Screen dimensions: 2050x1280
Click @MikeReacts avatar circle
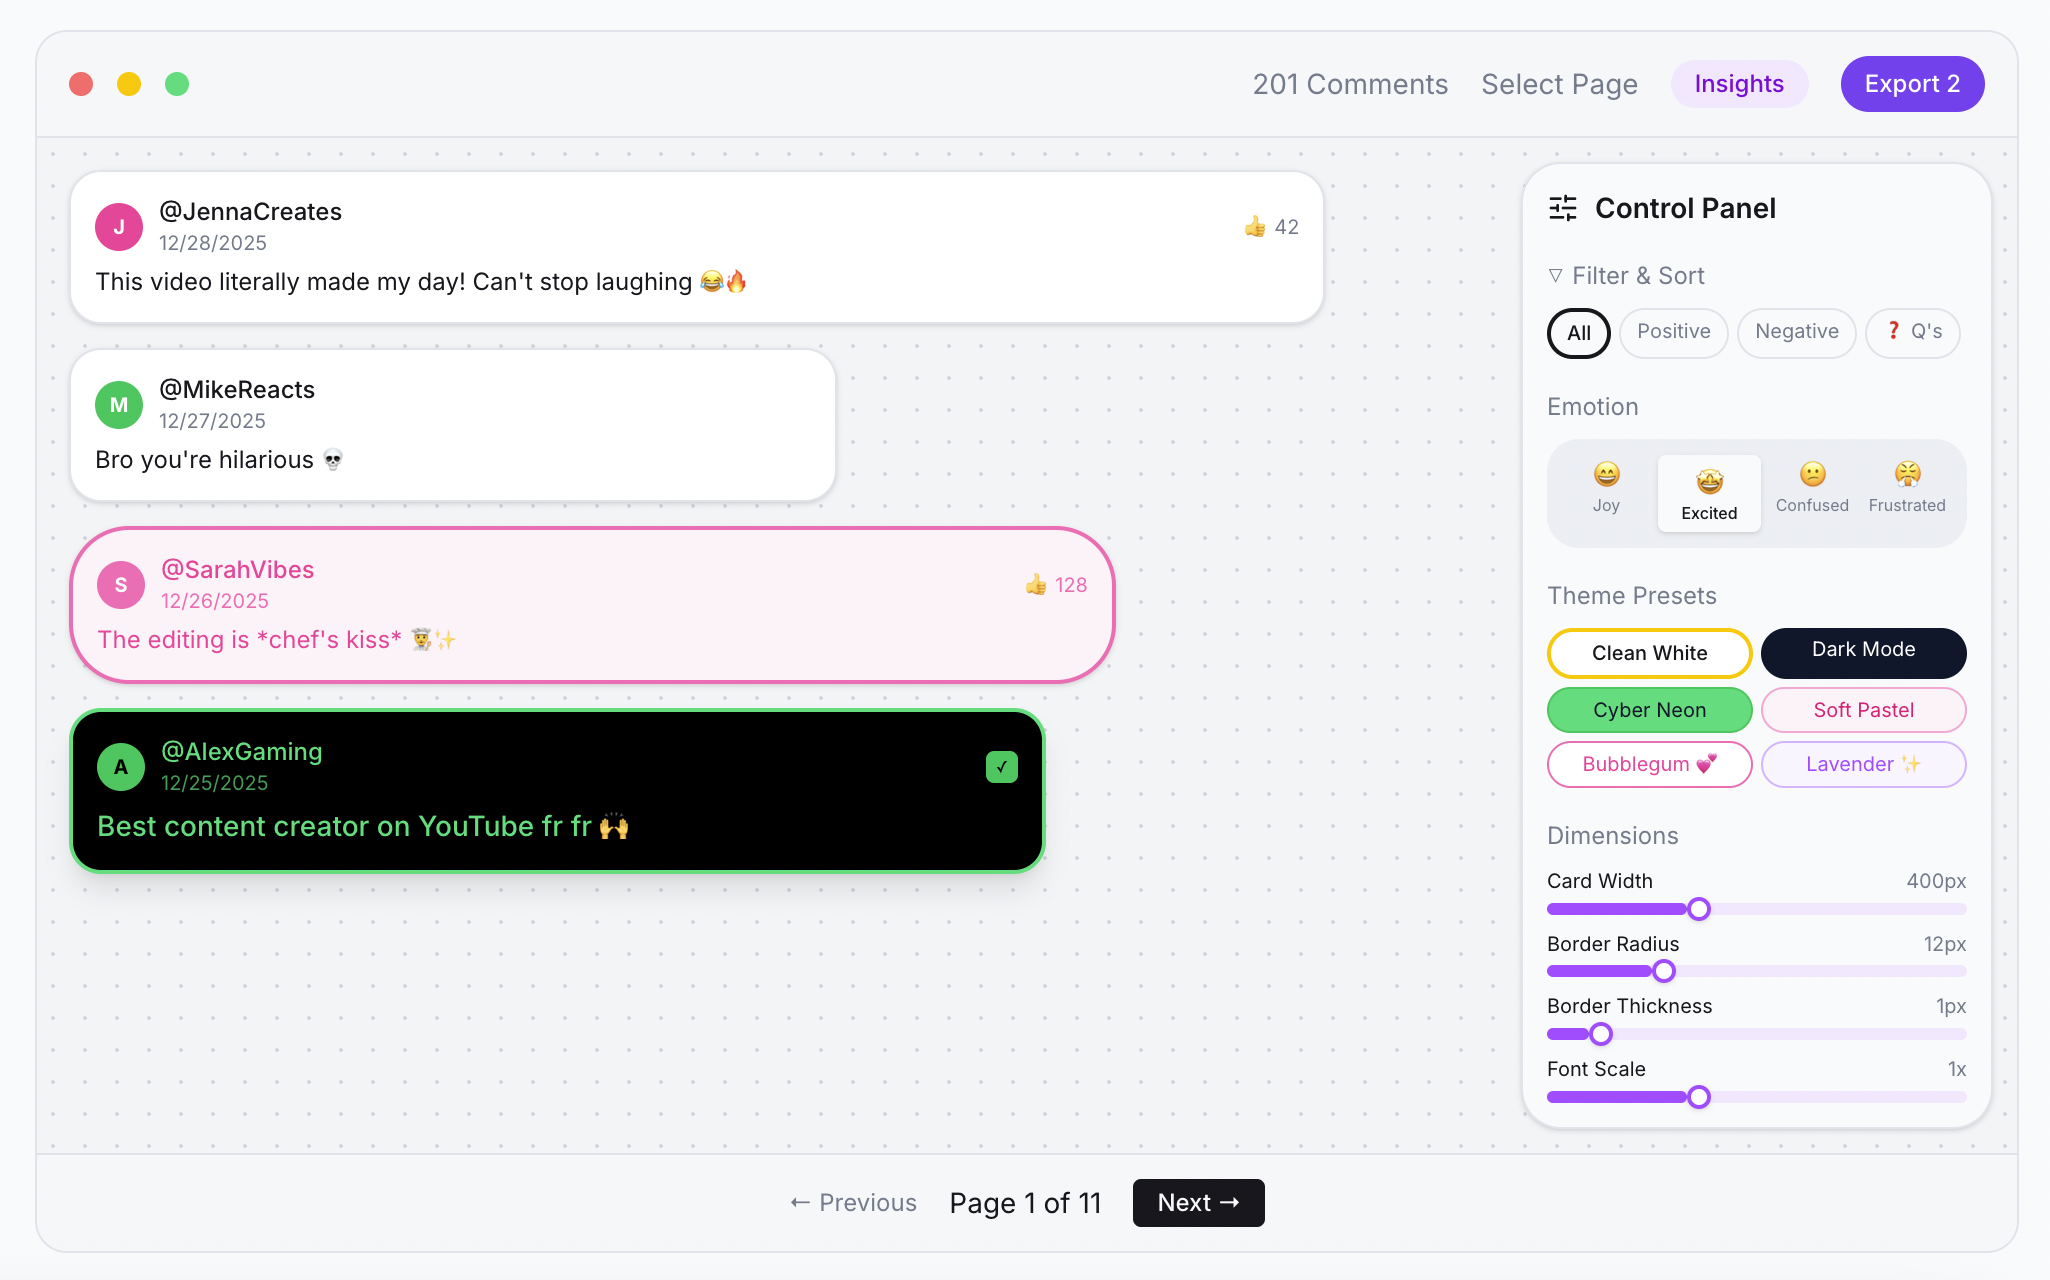(118, 405)
